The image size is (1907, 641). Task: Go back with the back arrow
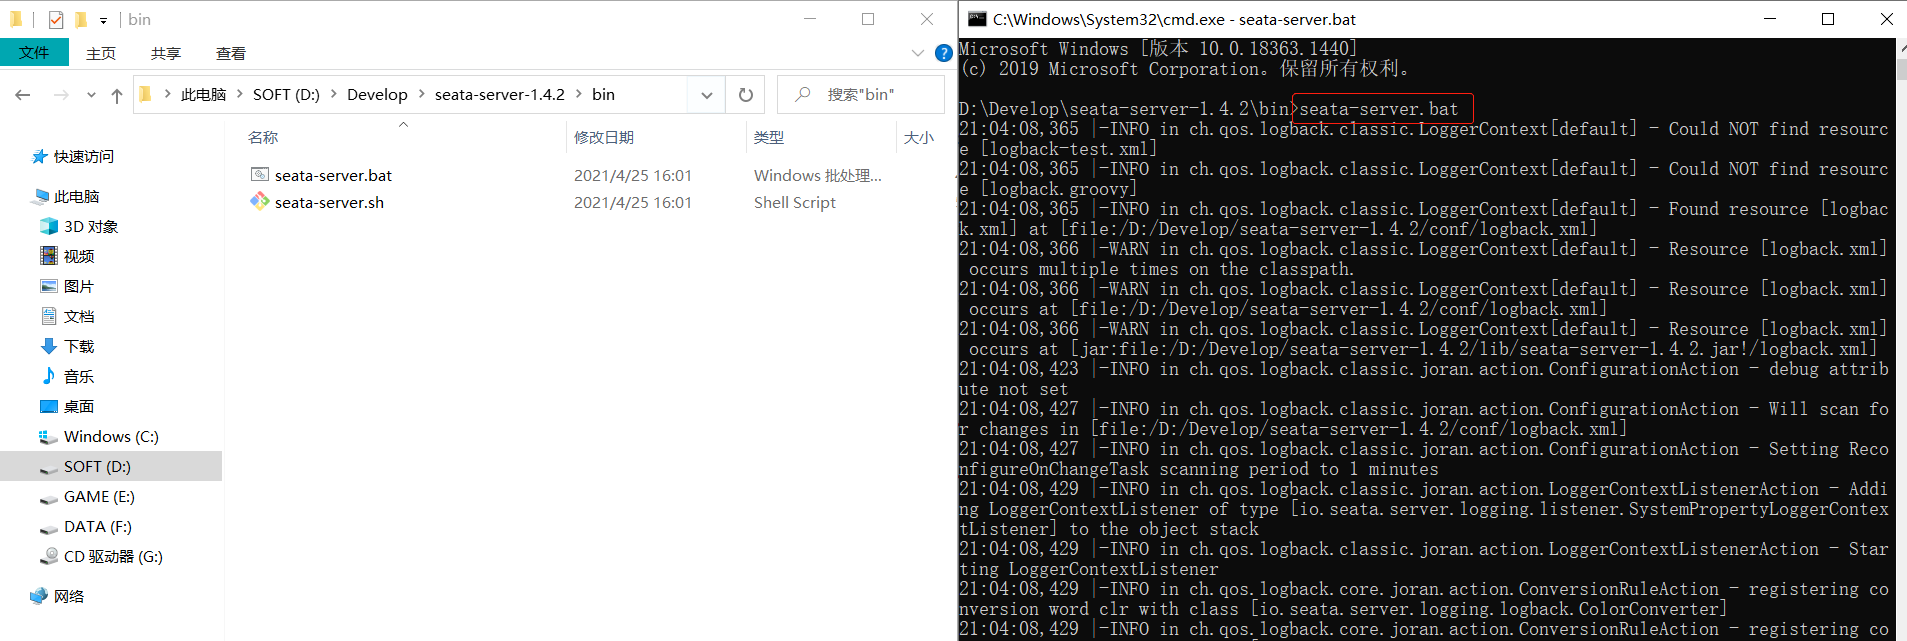click(x=23, y=95)
